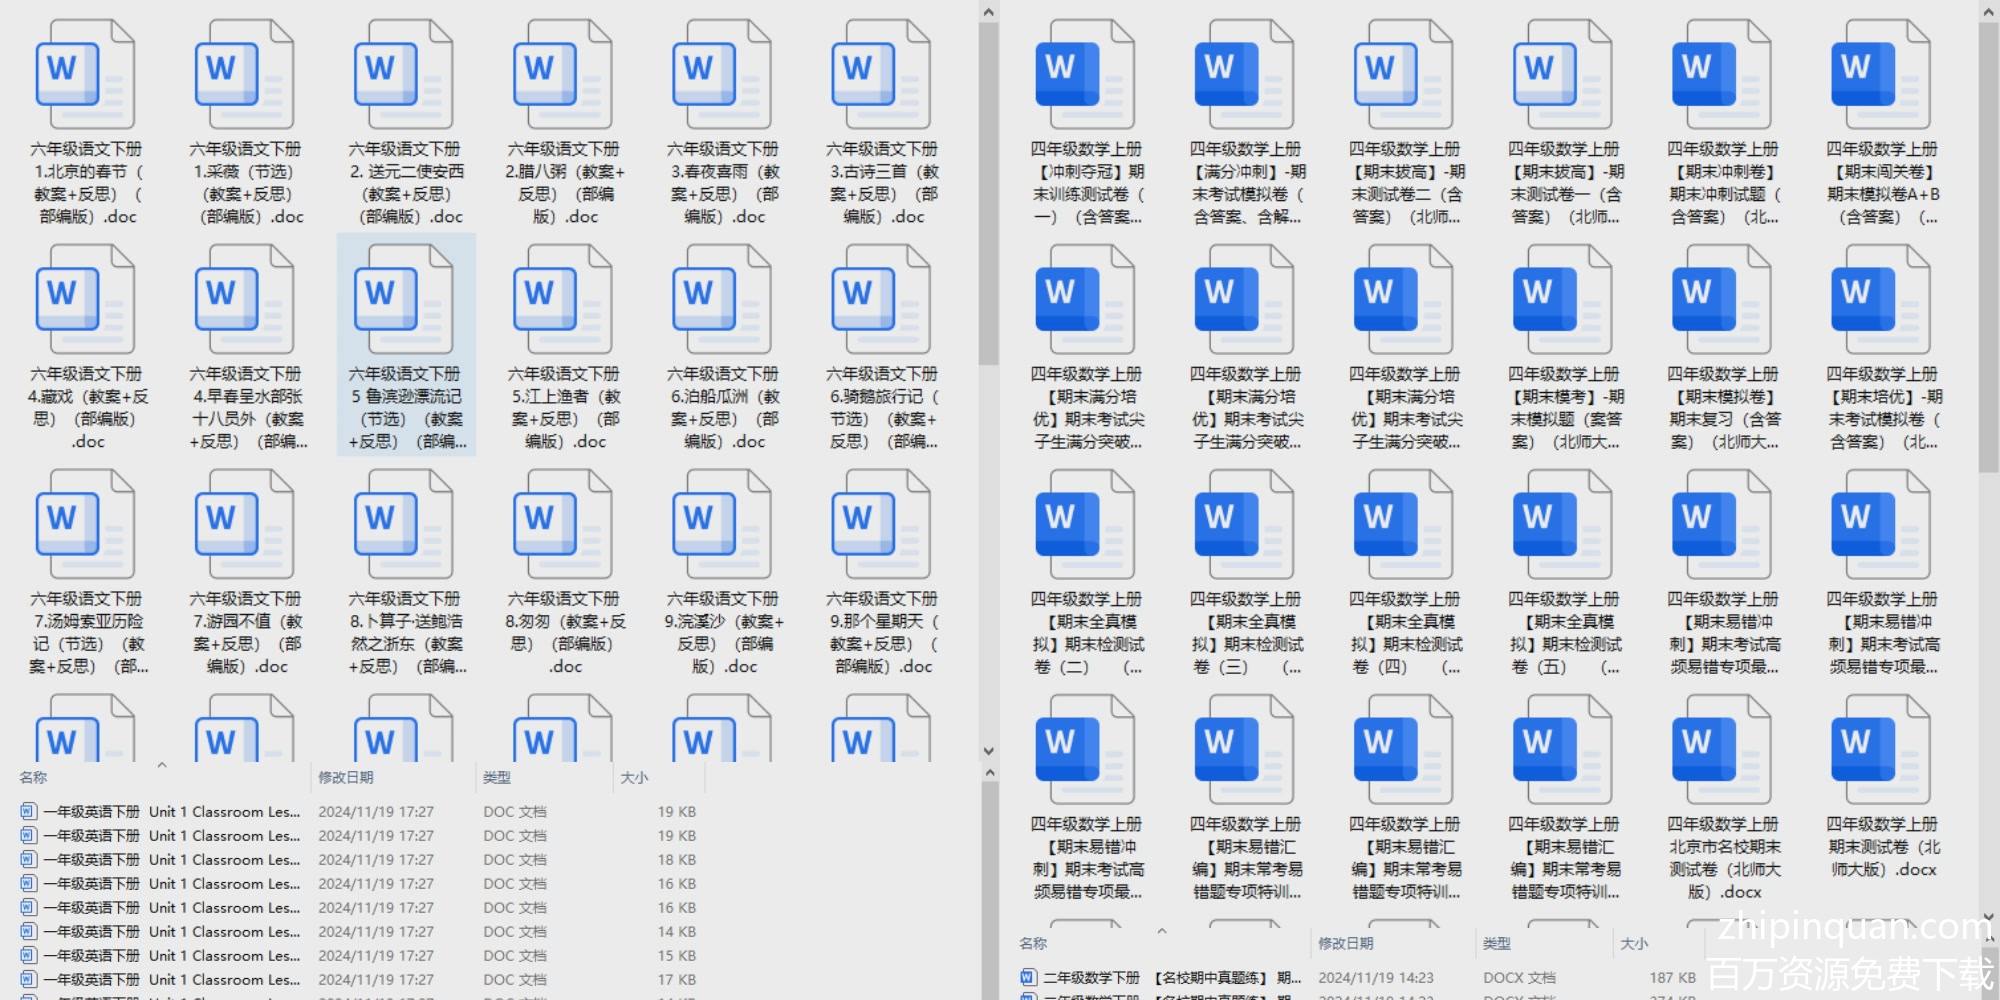
Task: Select the 期末测试卷（北师大版）.docx file
Action: pyautogui.click(x=1880, y=750)
